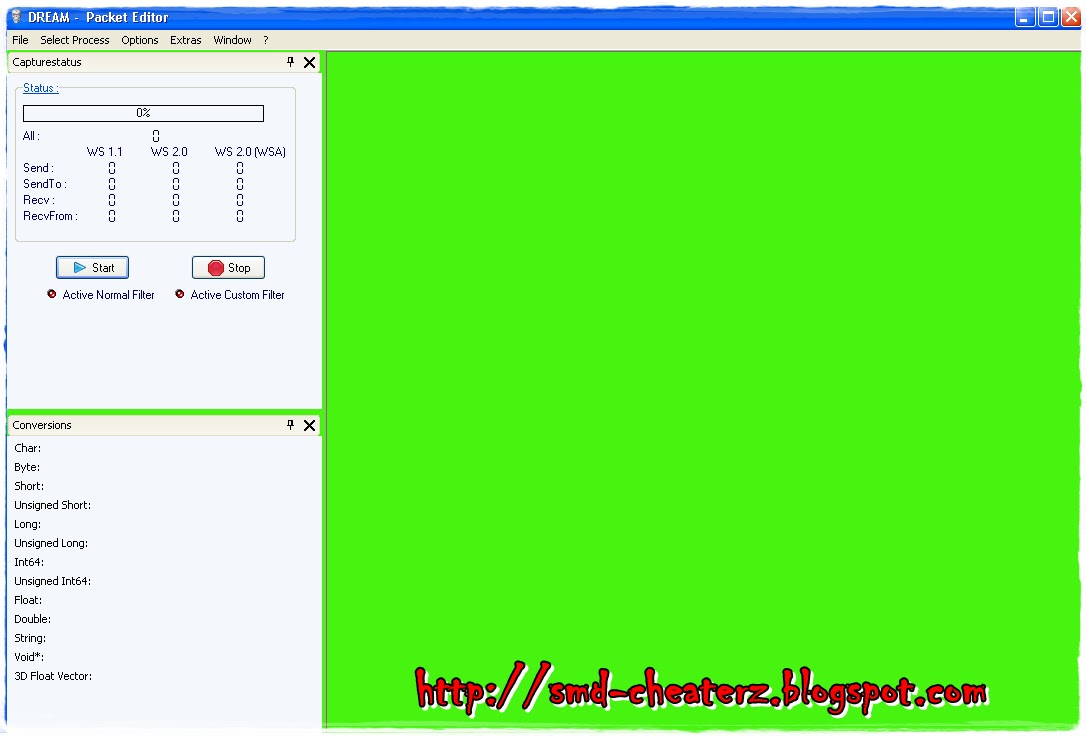
Task: Click the WS 1.1 column header
Action: [105, 152]
